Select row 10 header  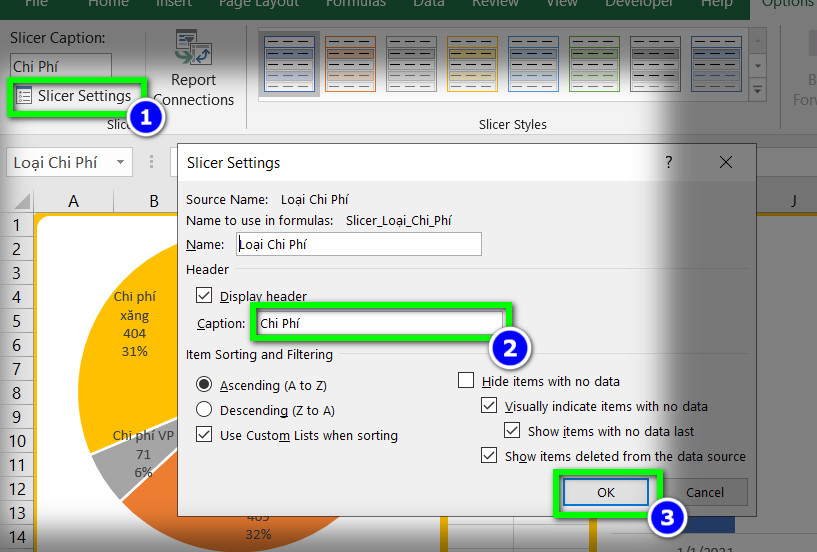[x=17, y=441]
